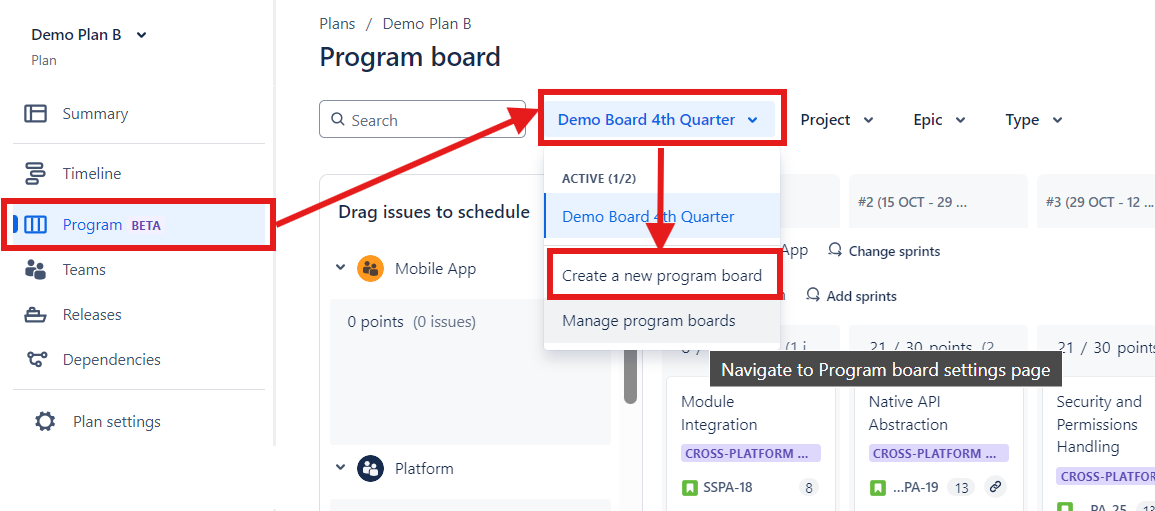Select Create a new program board
Image resolution: width=1155 pixels, height=511 pixels.
pos(662,276)
